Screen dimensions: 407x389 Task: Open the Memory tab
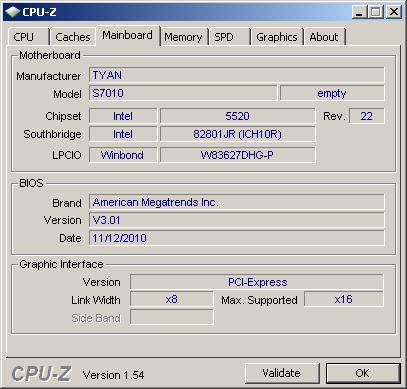click(x=183, y=37)
